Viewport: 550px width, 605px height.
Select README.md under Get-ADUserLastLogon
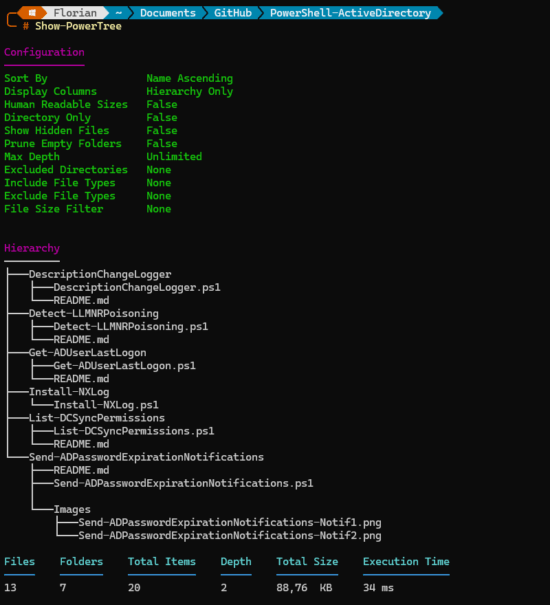pos(81,379)
